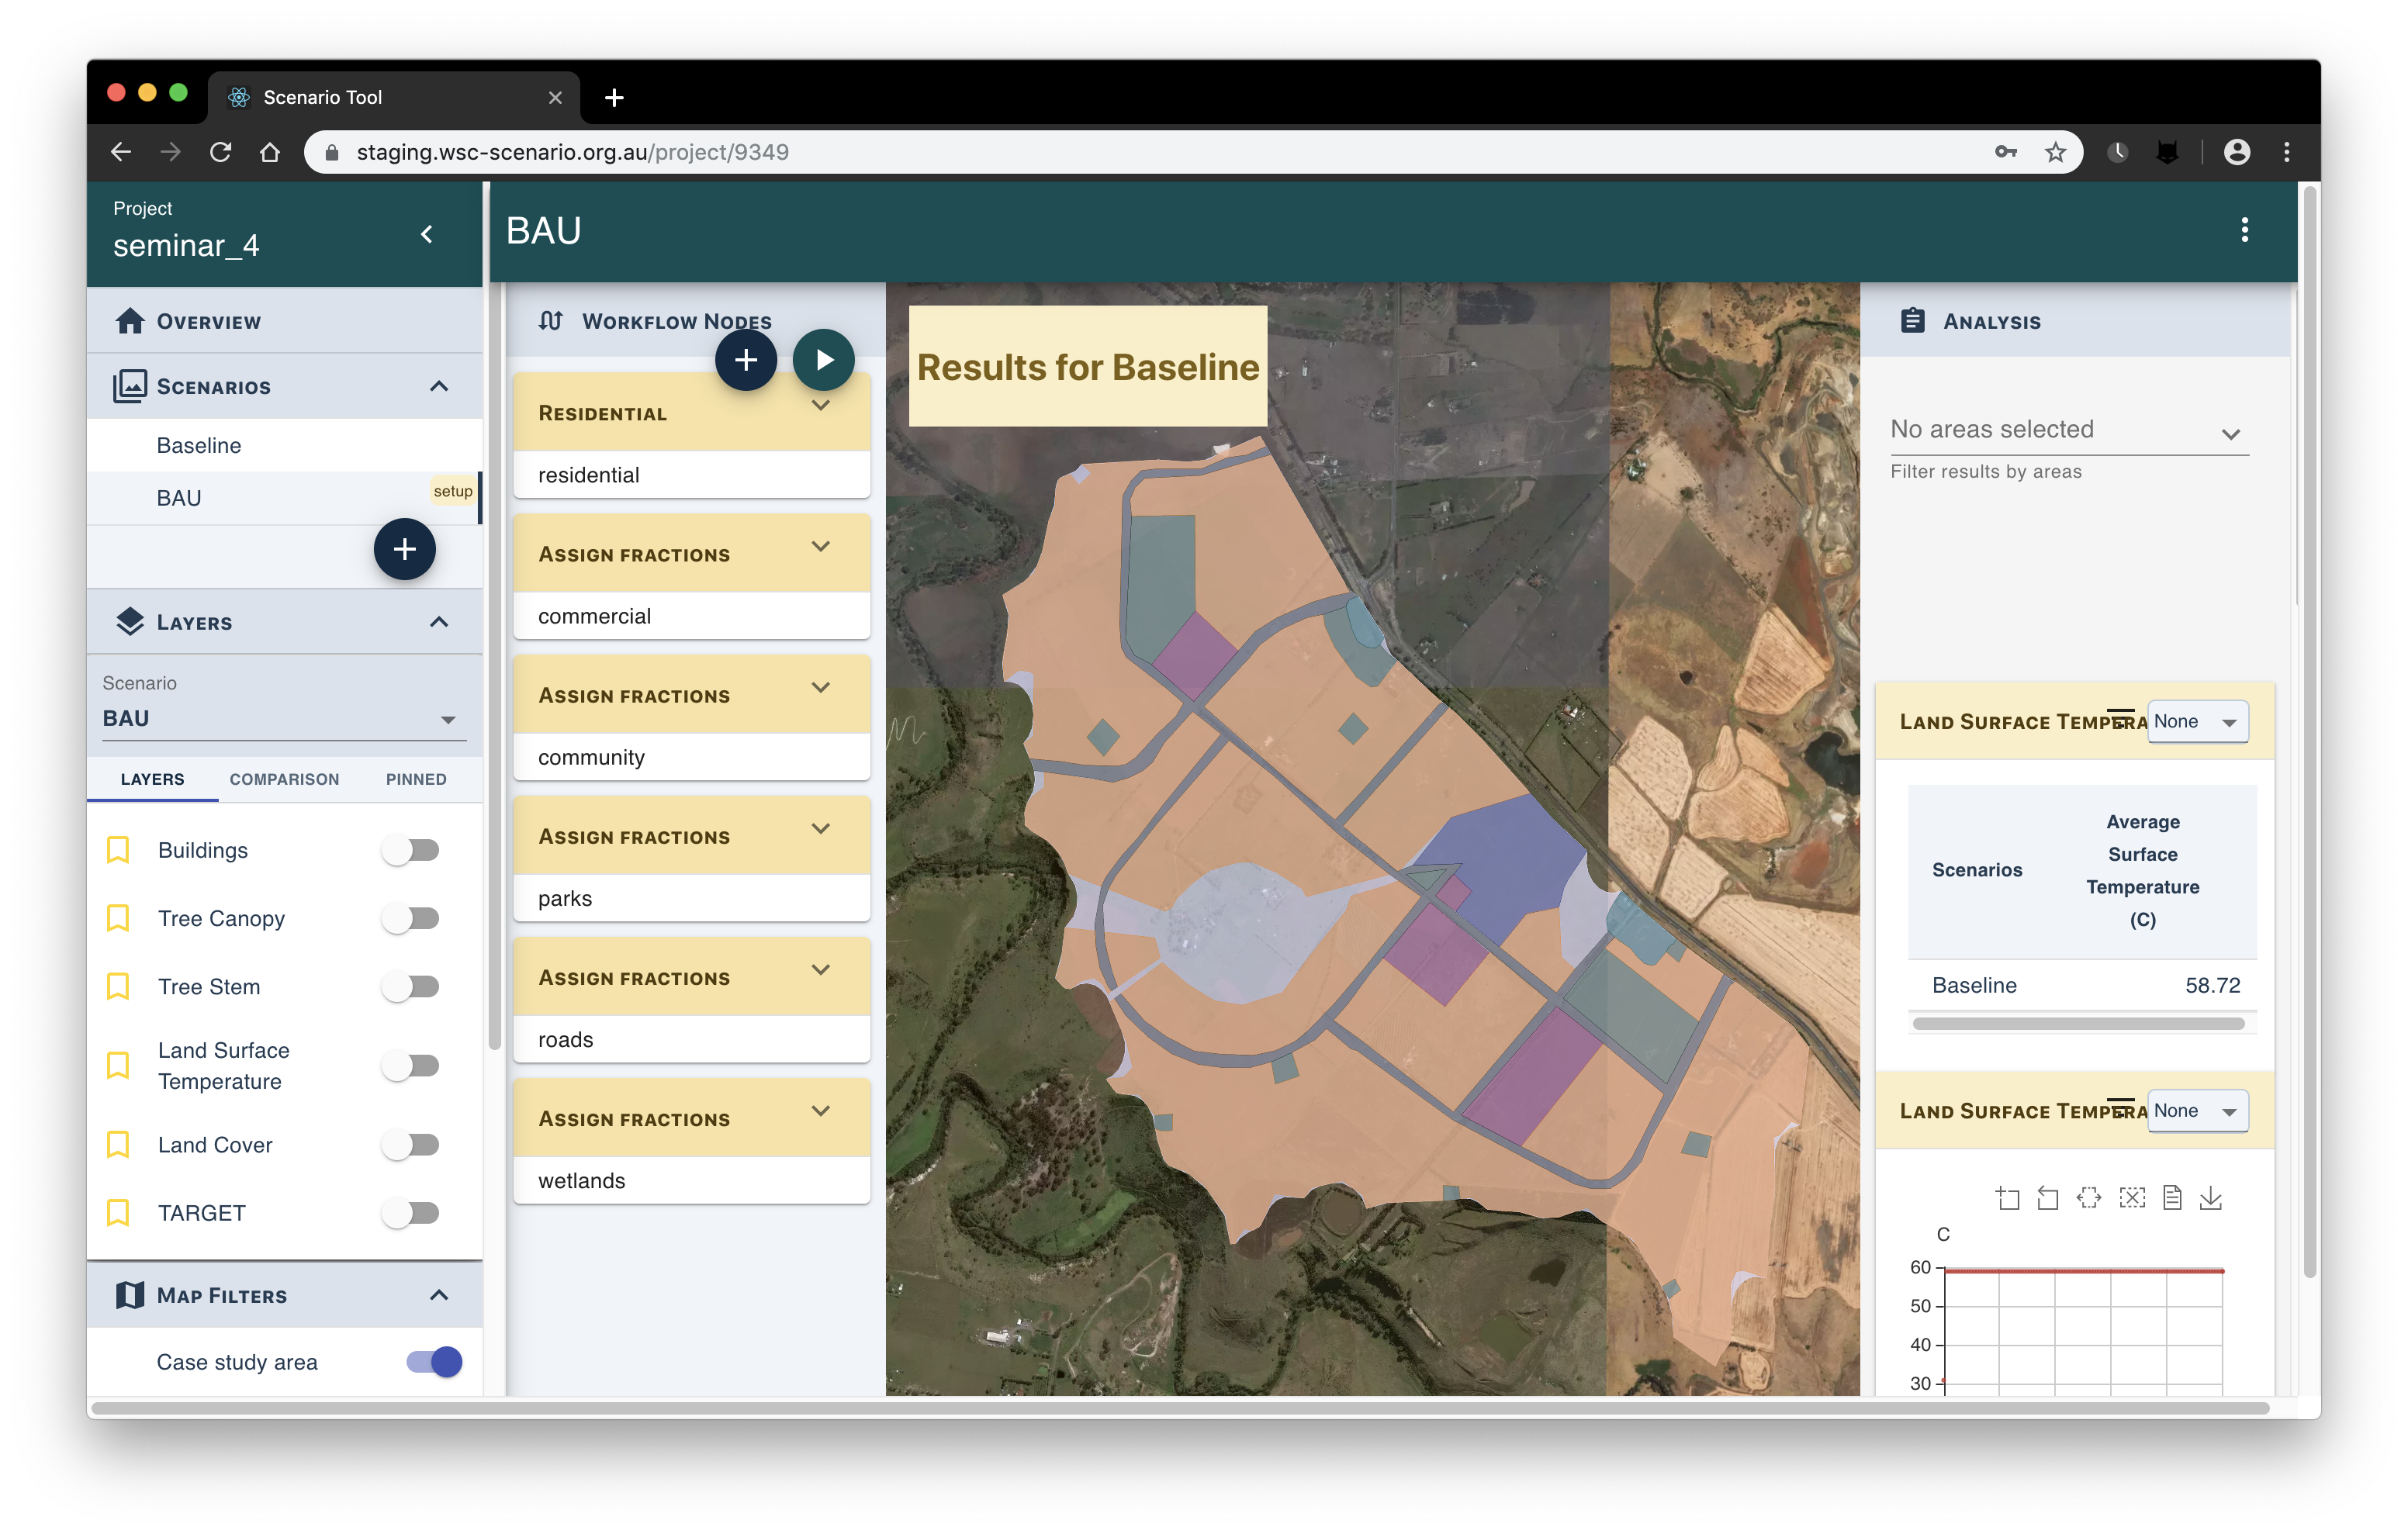Screen dimensions: 2408x1534
Task: Open a new browser tab
Action: coord(615,97)
